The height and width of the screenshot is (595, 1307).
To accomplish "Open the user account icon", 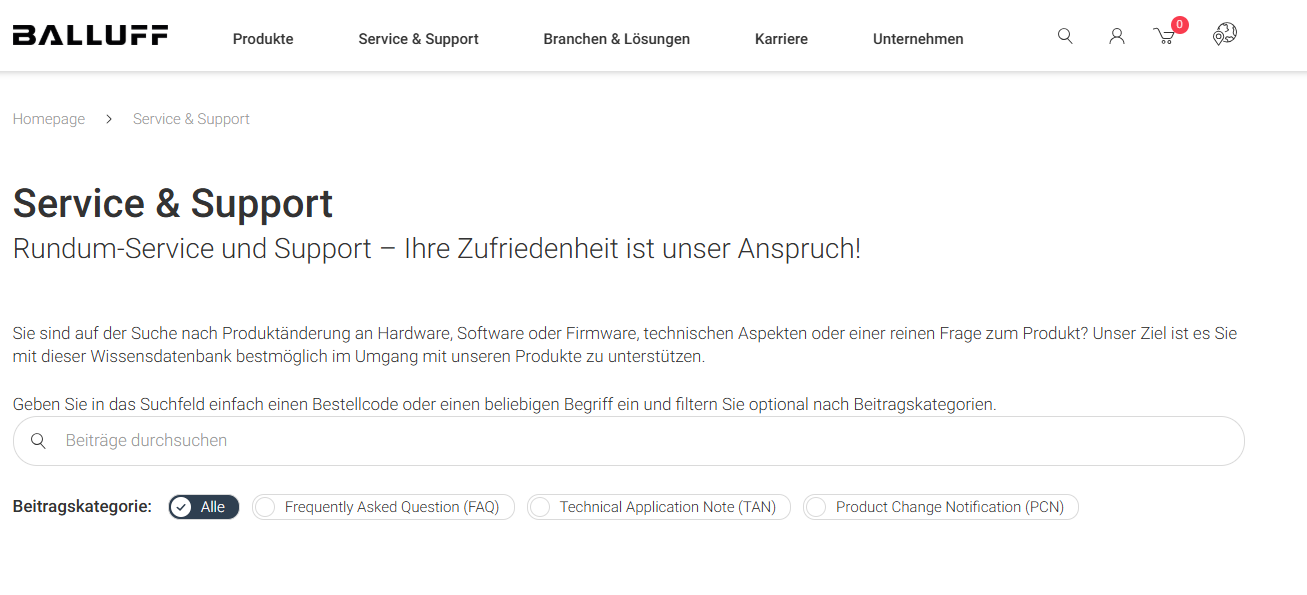I will pyautogui.click(x=1117, y=36).
